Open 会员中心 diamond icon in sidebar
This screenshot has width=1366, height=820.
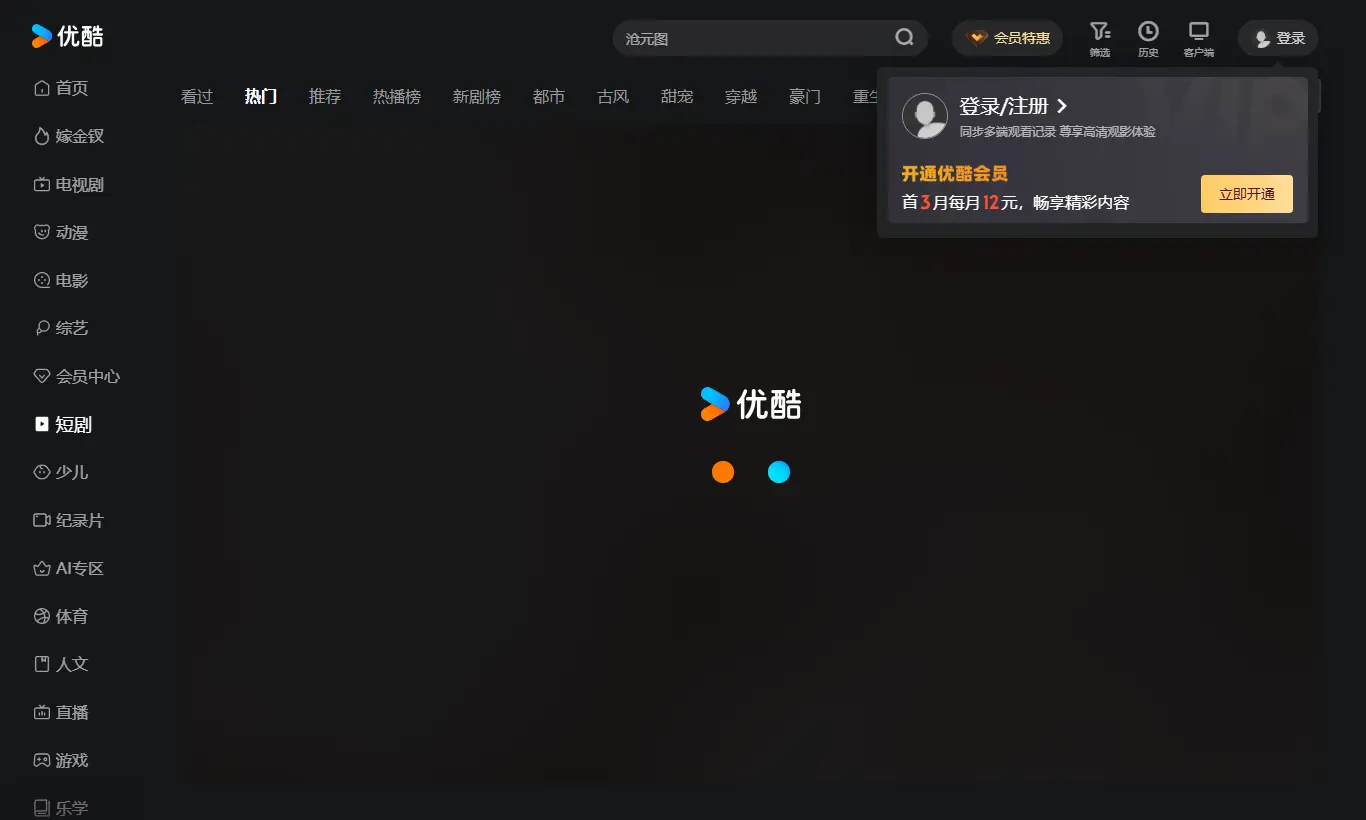click(x=42, y=376)
